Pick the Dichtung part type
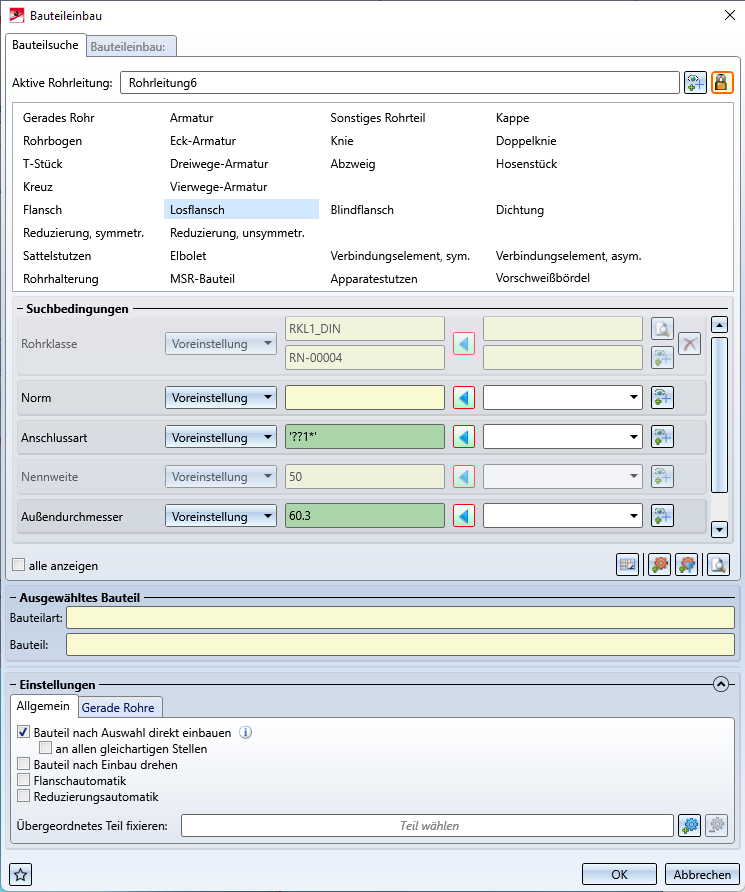Viewport: 745px width, 892px height. tap(520, 210)
